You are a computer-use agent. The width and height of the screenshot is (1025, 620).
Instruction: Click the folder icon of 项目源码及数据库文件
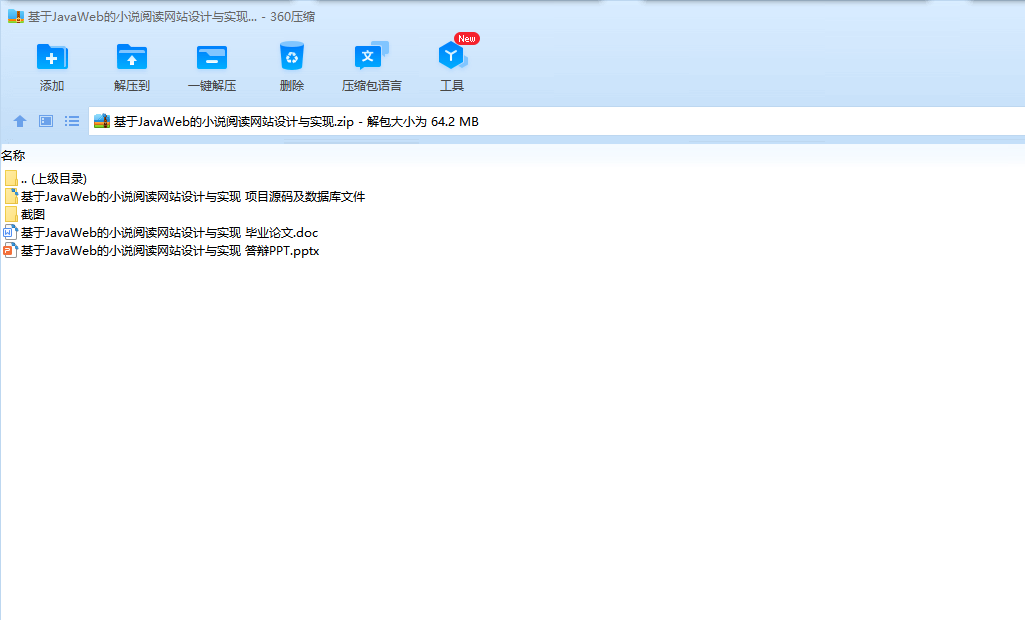pos(10,196)
